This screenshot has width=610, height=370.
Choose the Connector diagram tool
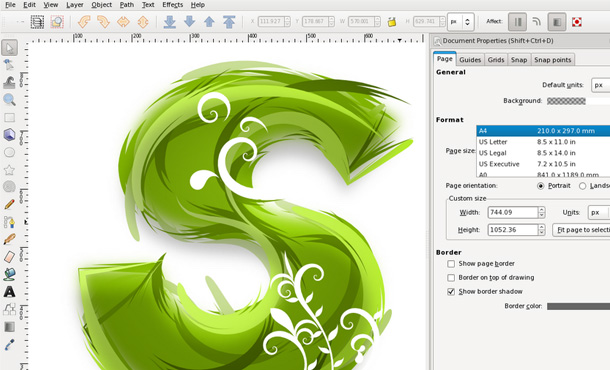point(9,309)
